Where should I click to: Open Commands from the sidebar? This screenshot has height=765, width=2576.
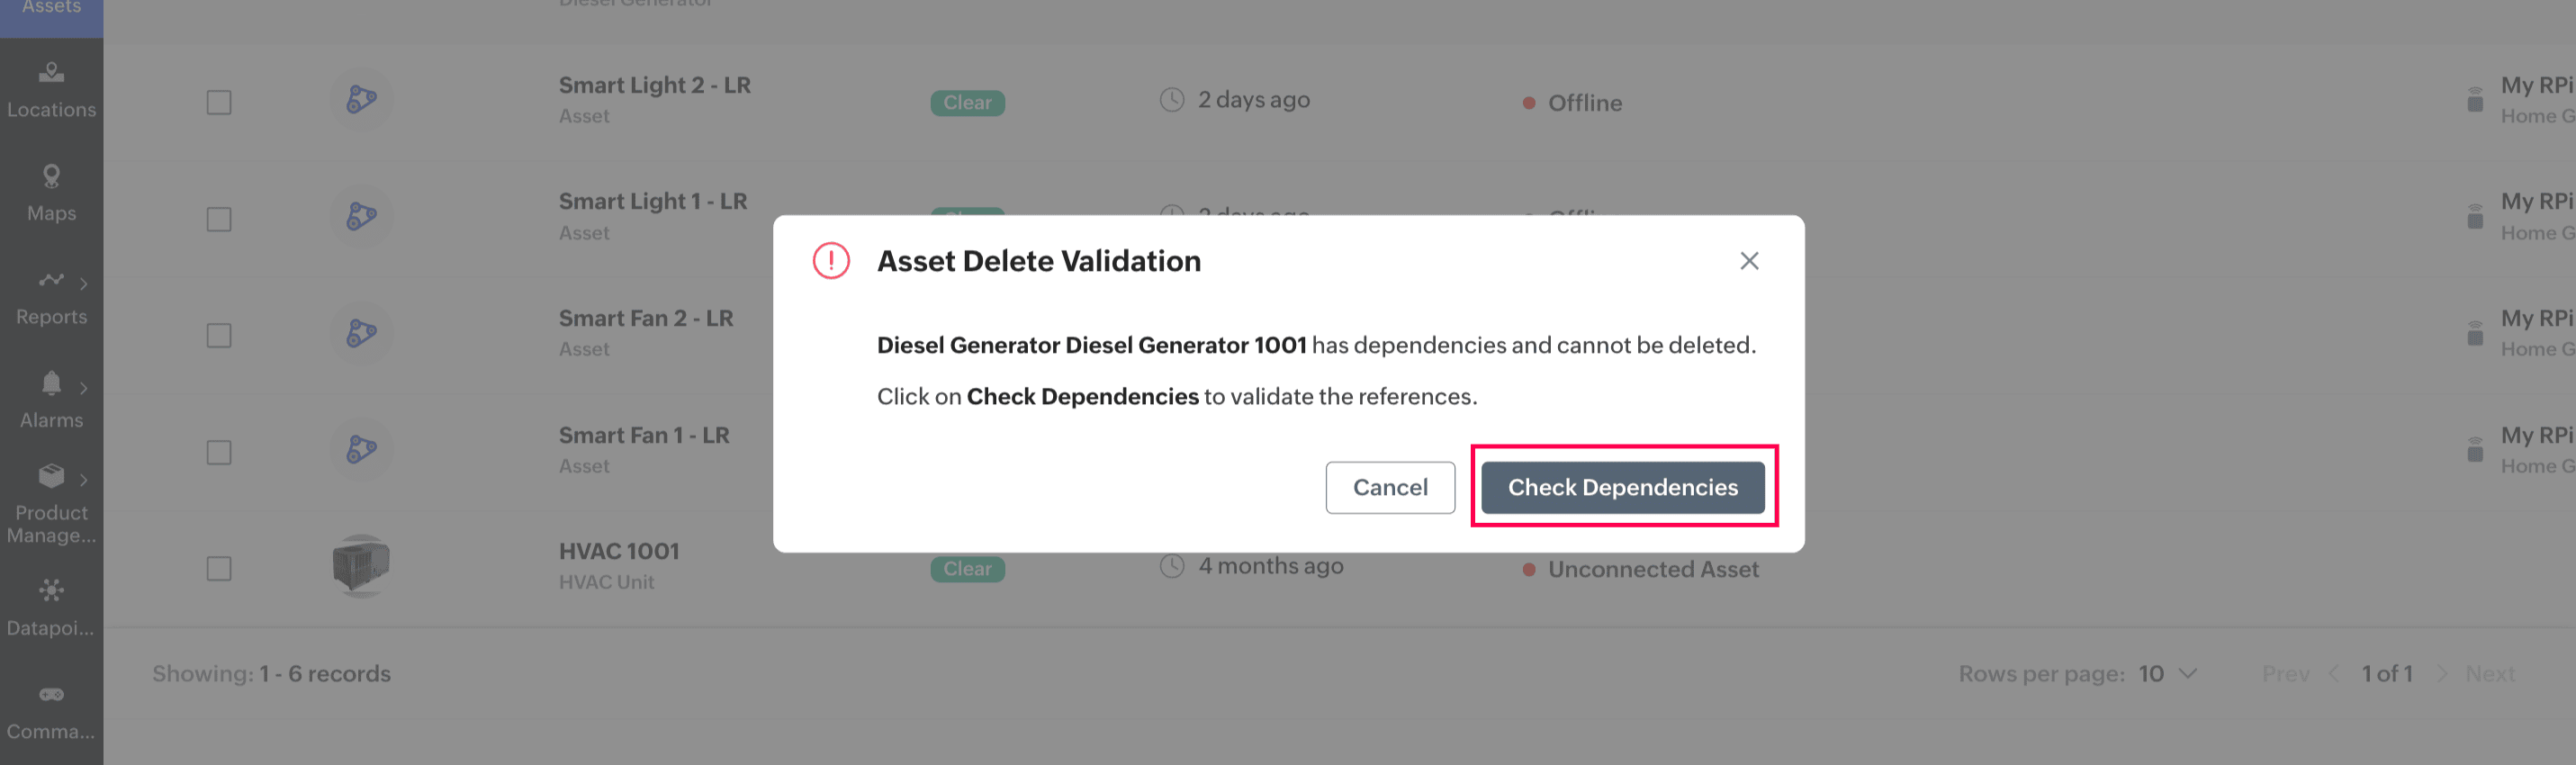[x=51, y=711]
